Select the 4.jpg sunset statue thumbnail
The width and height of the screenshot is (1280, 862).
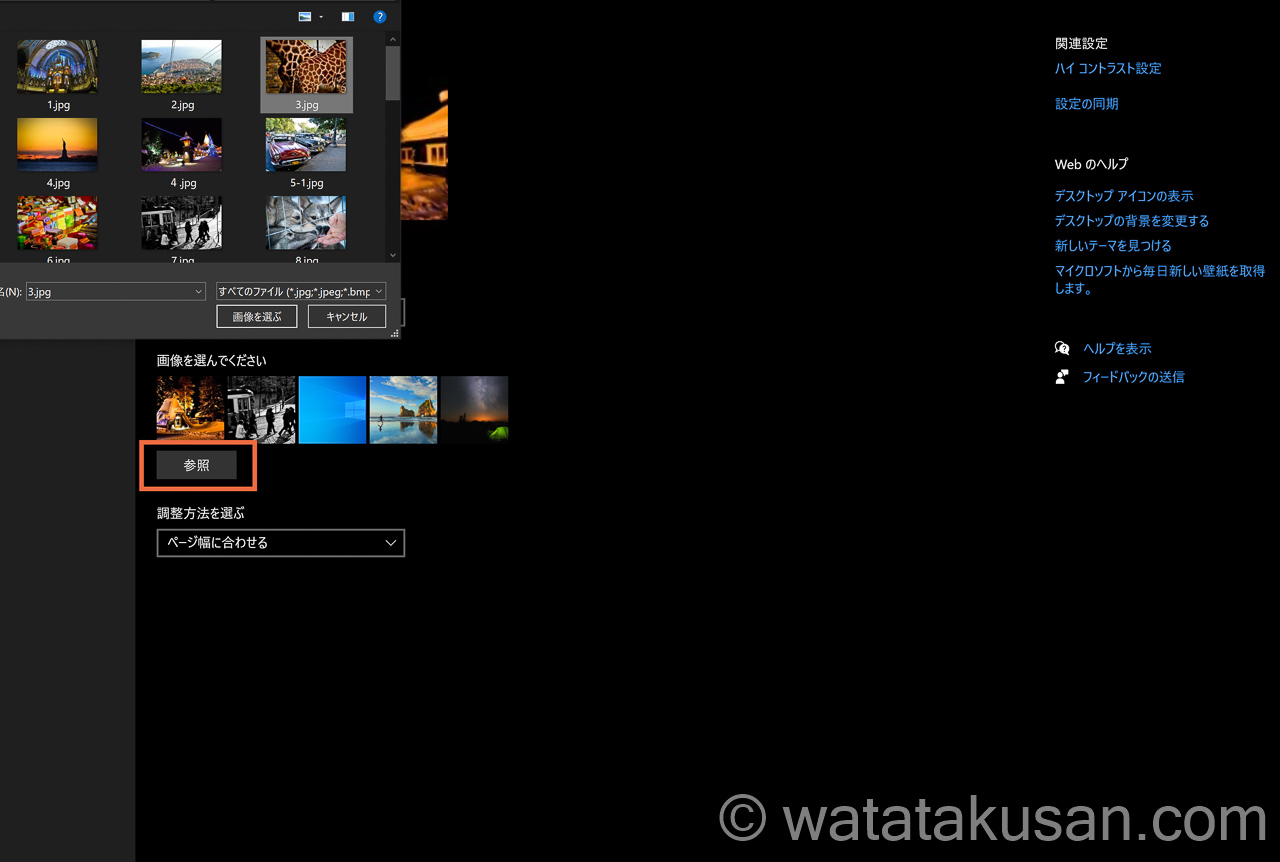coord(57,145)
